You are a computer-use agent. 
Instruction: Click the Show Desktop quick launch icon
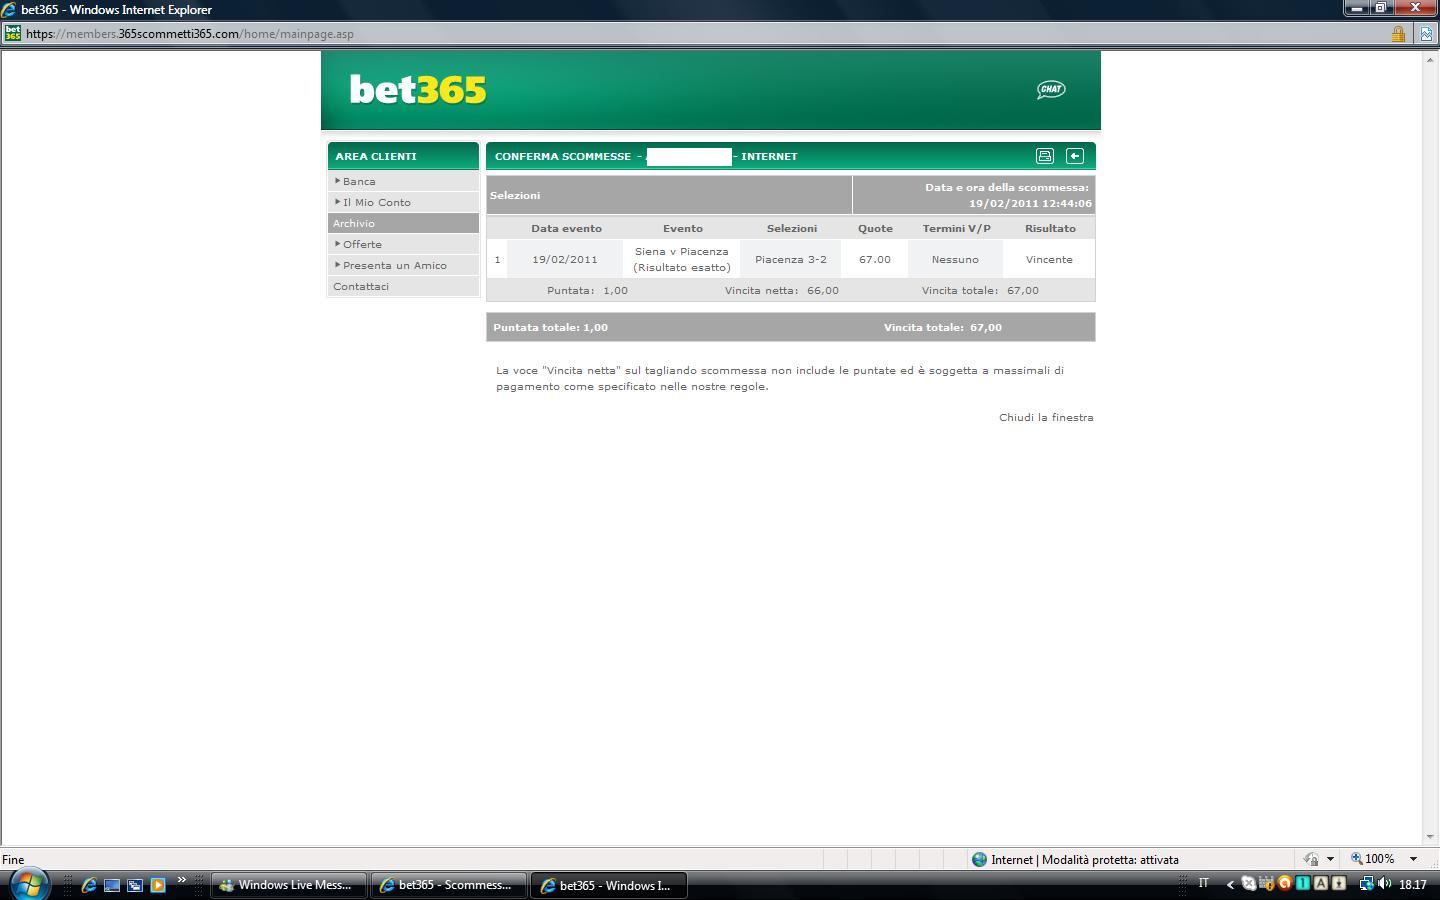pyautogui.click(x=112, y=885)
